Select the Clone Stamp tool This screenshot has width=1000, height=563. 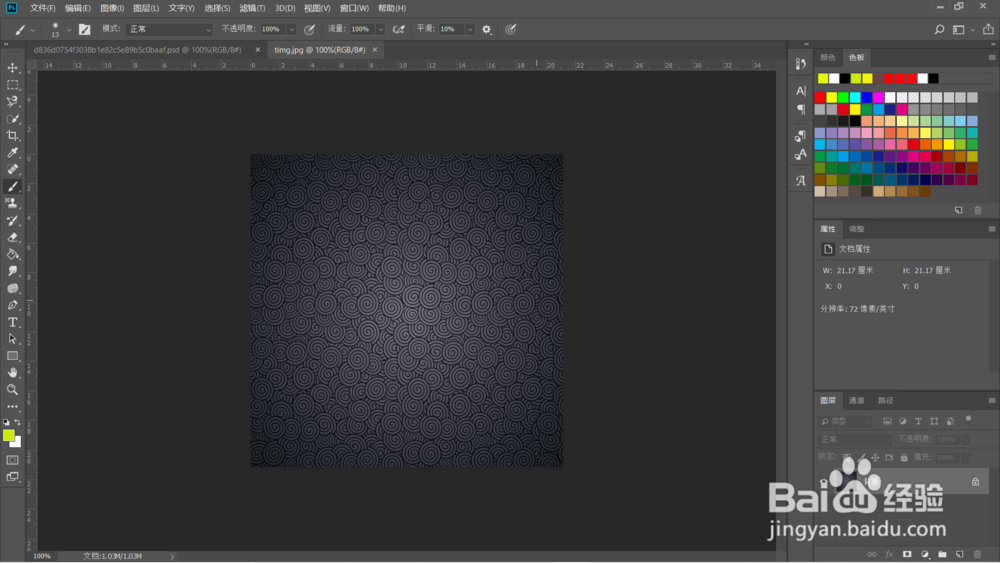coord(12,203)
